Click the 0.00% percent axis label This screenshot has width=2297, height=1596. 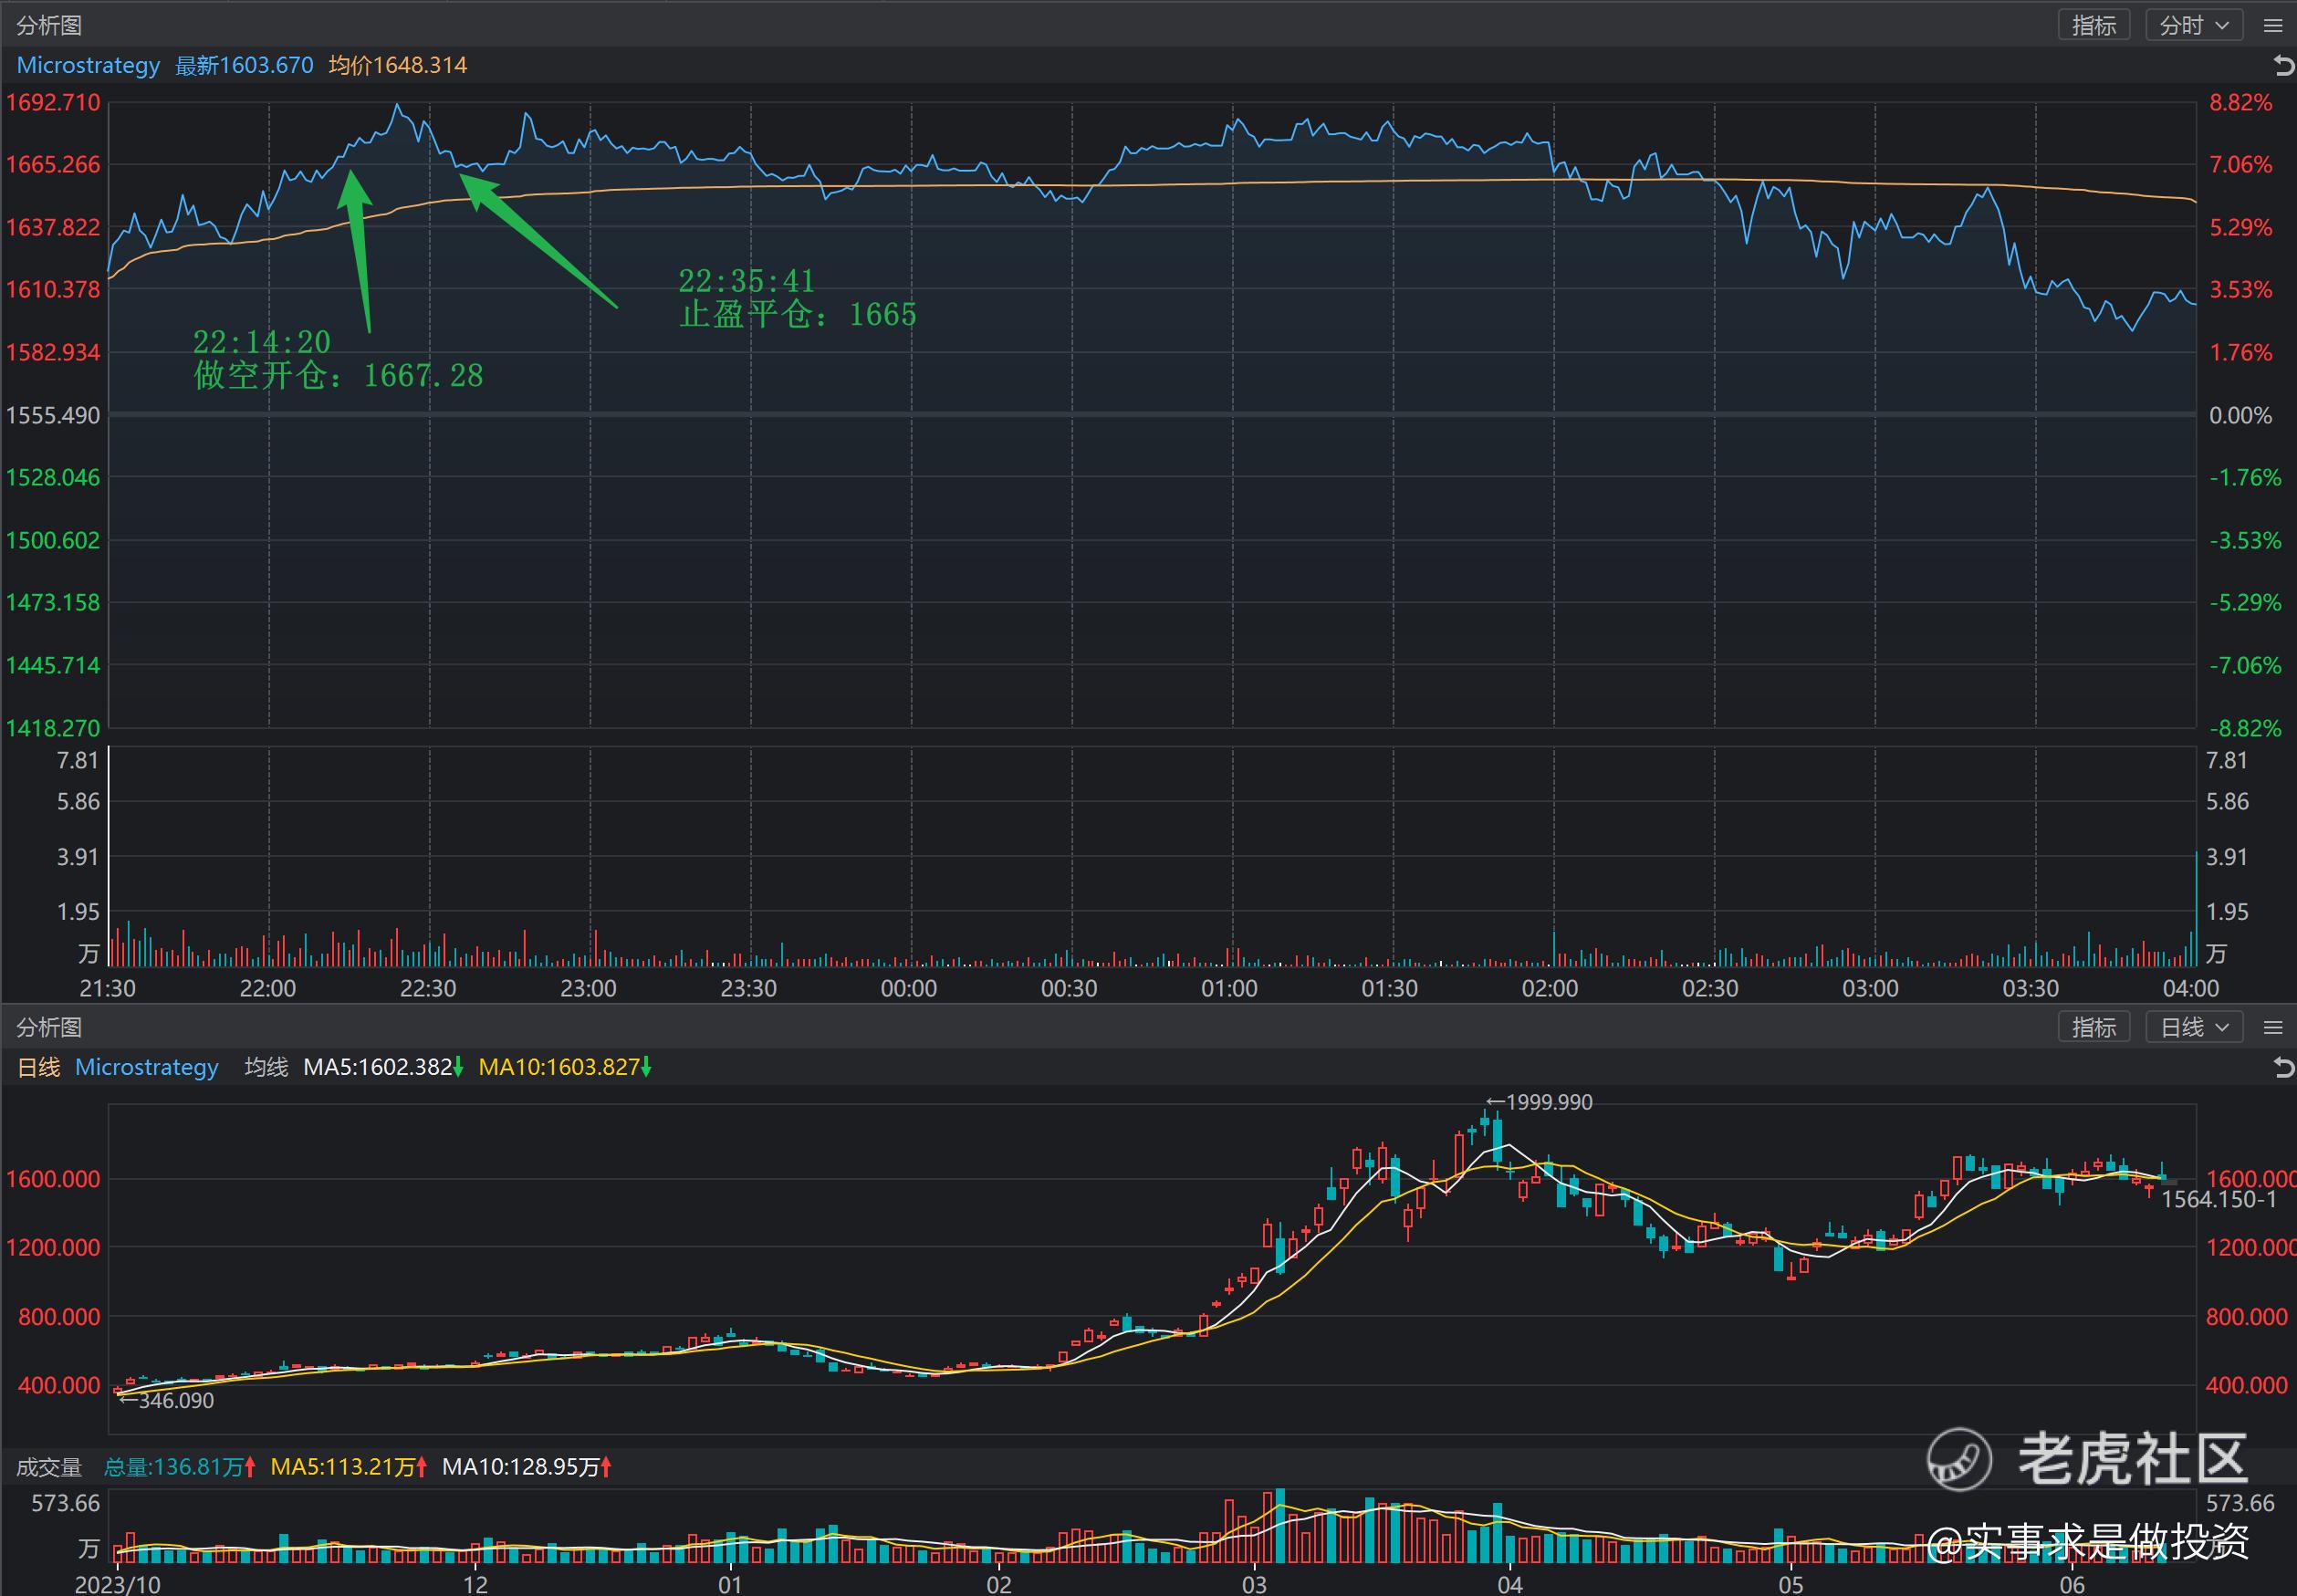(2240, 415)
